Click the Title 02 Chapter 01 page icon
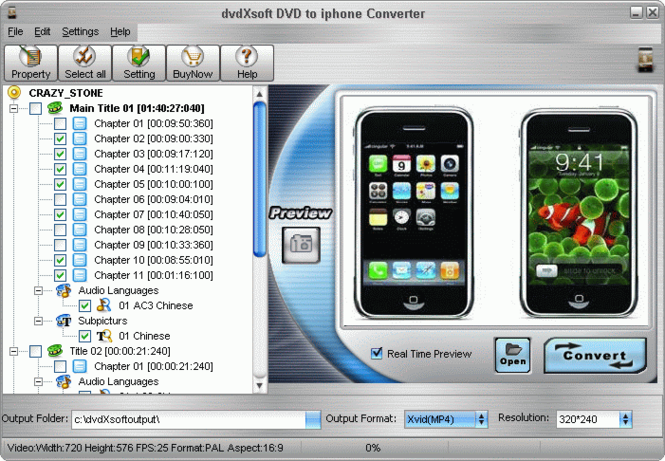 [79, 366]
